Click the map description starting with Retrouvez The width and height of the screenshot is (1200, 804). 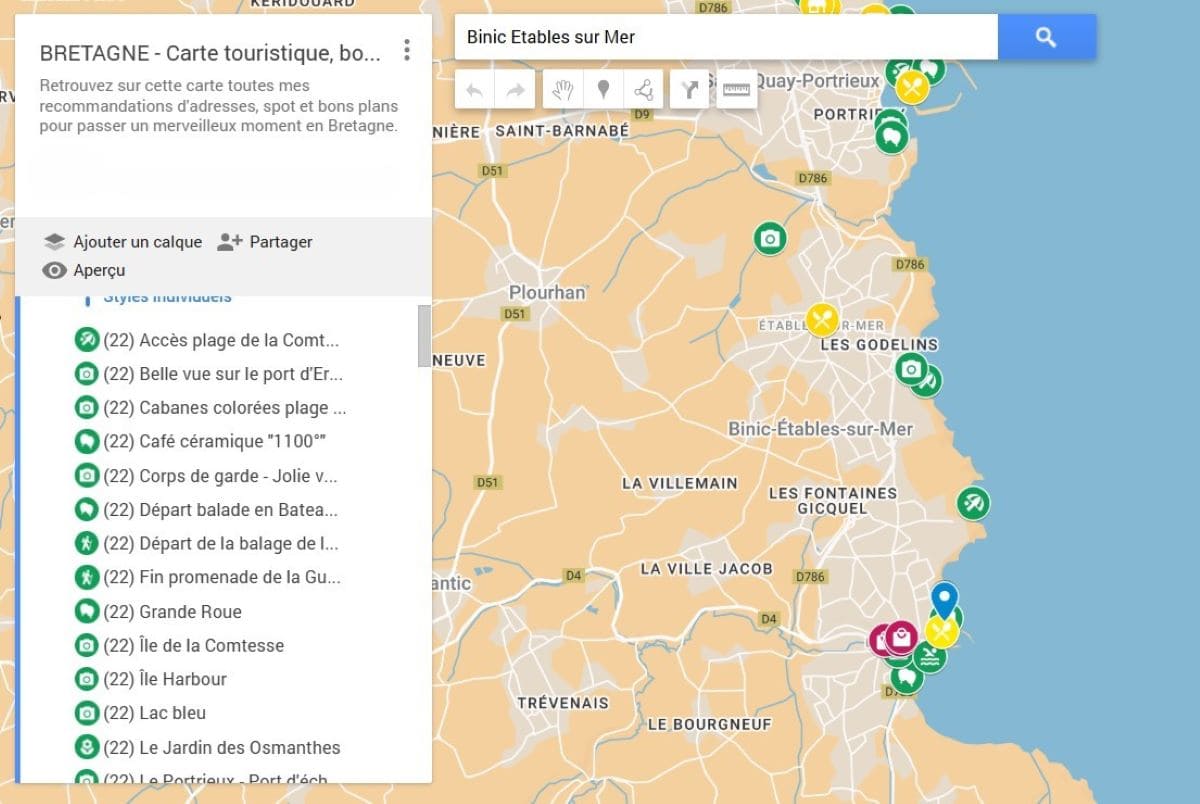[x=219, y=106]
